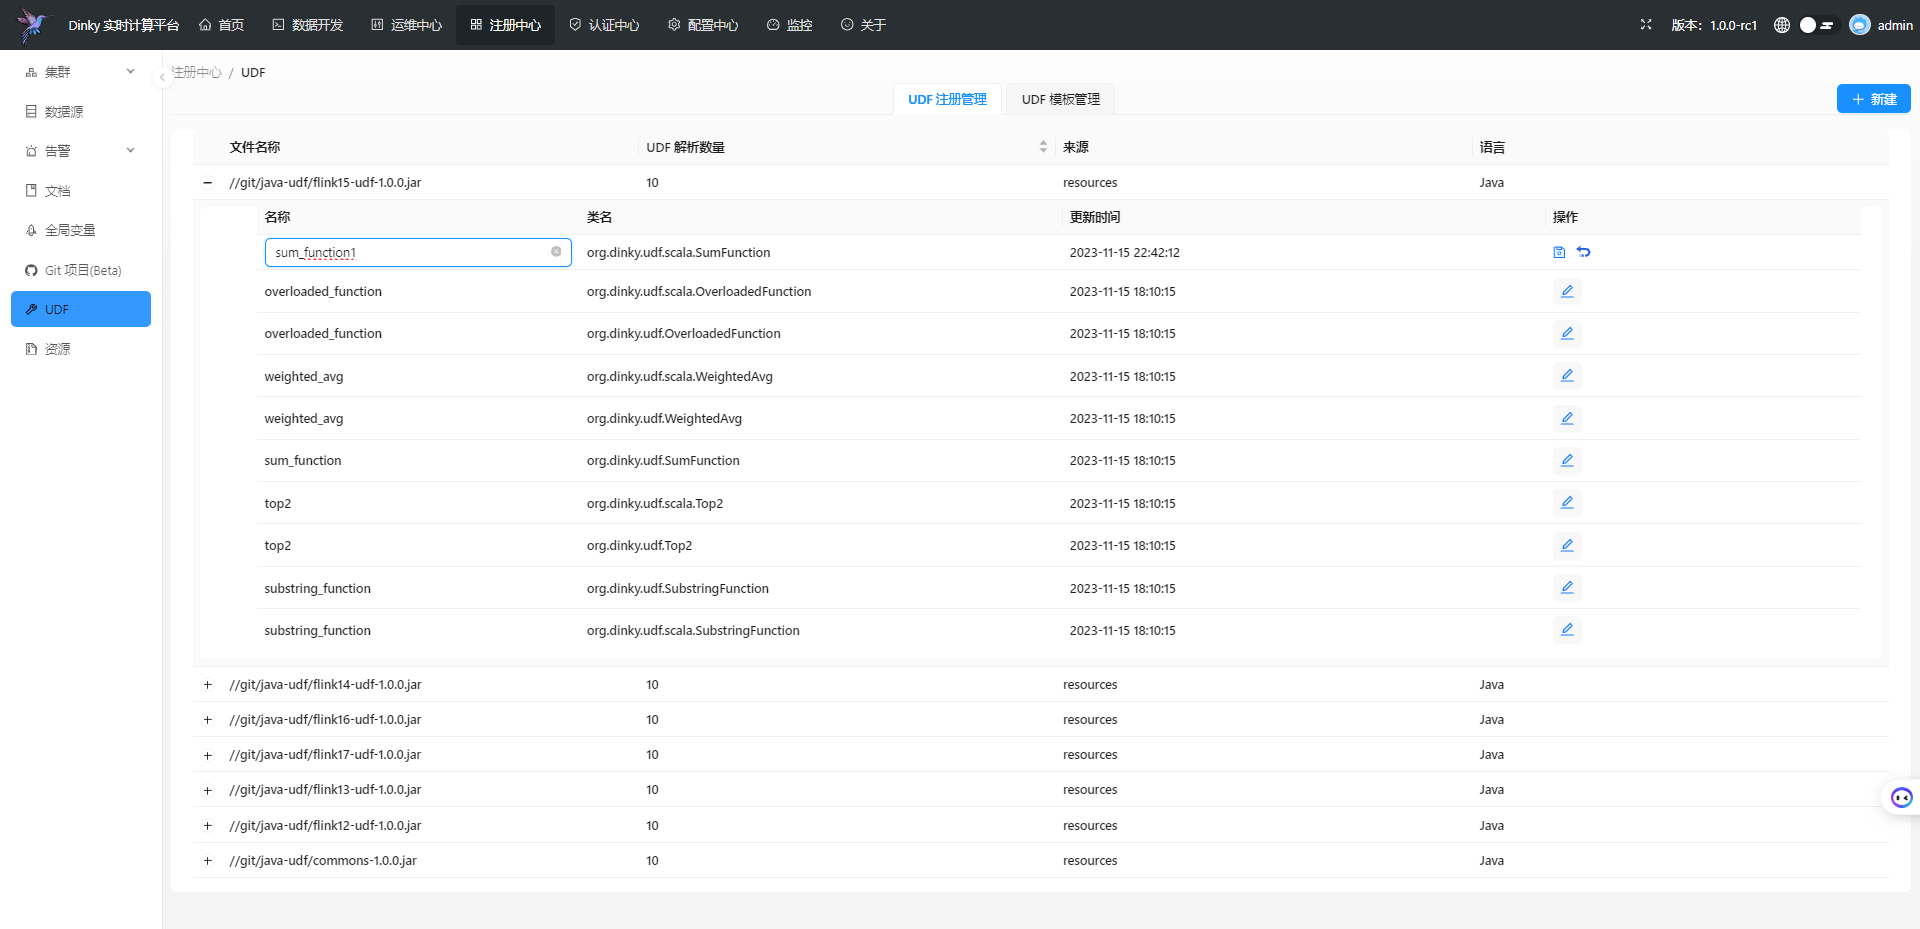Select UDF in the sidebar

click(x=81, y=309)
